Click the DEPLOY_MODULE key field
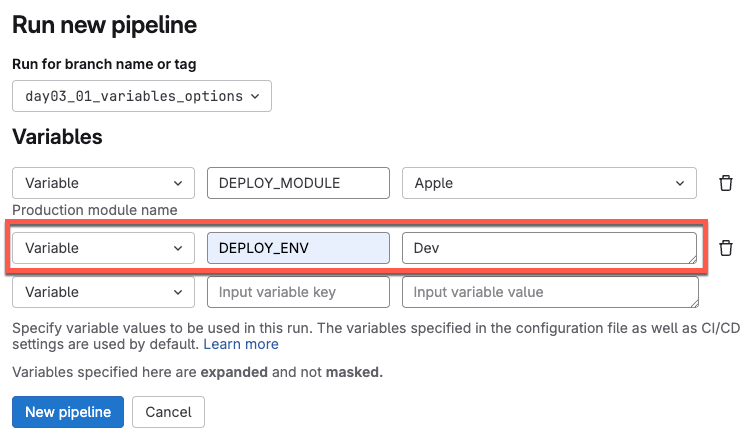Viewport: 747px width, 435px height. (x=297, y=183)
